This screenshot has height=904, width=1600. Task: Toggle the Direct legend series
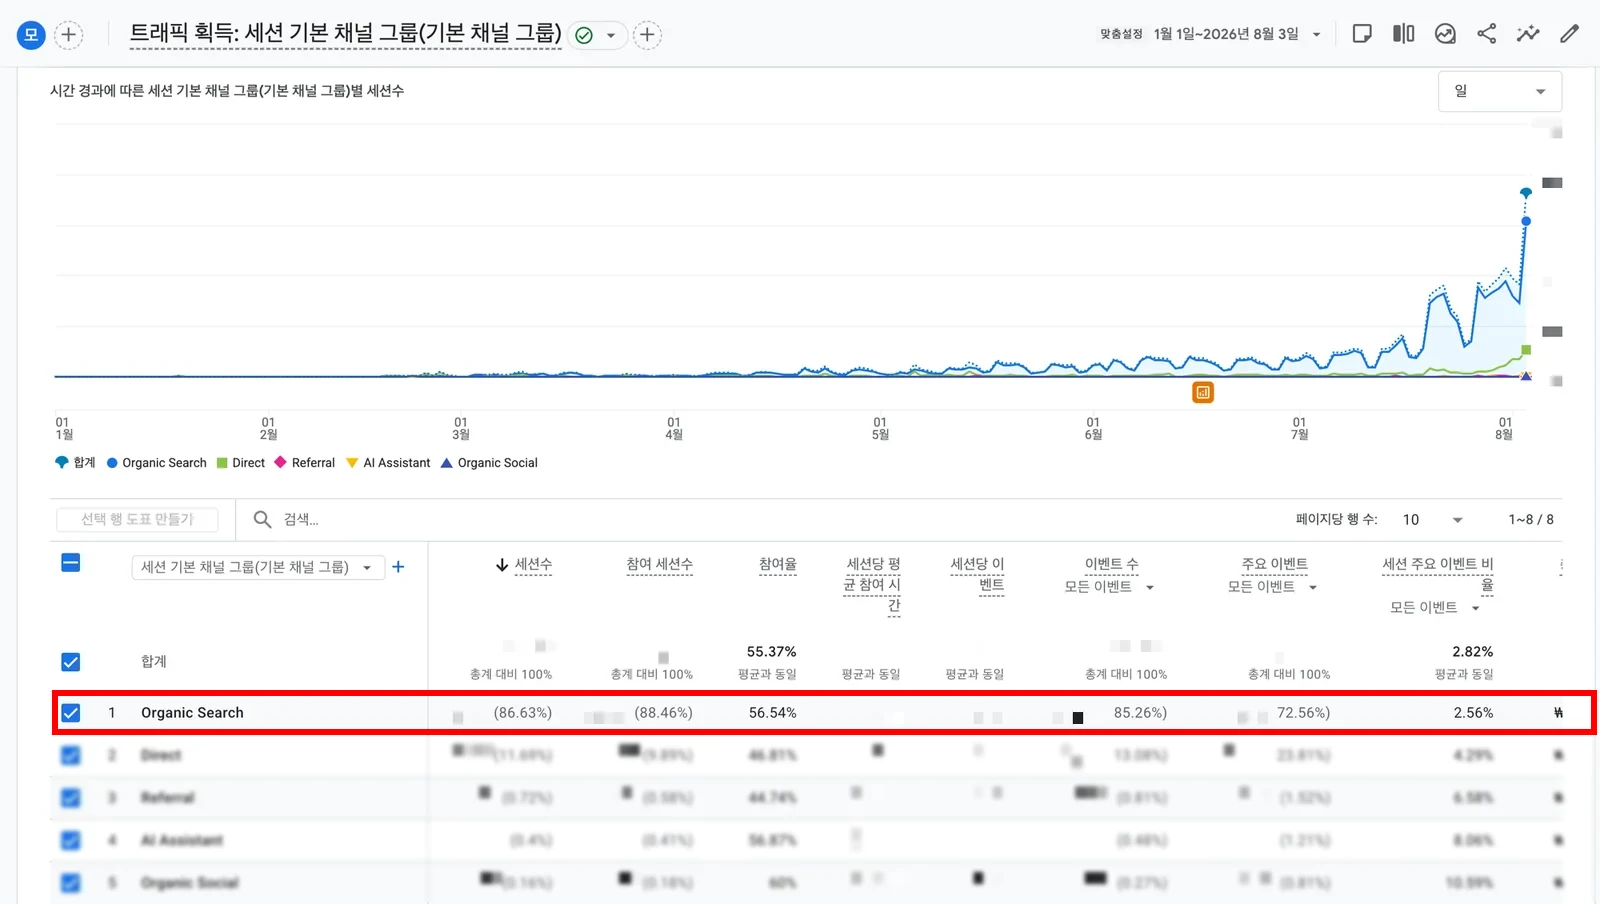point(241,463)
